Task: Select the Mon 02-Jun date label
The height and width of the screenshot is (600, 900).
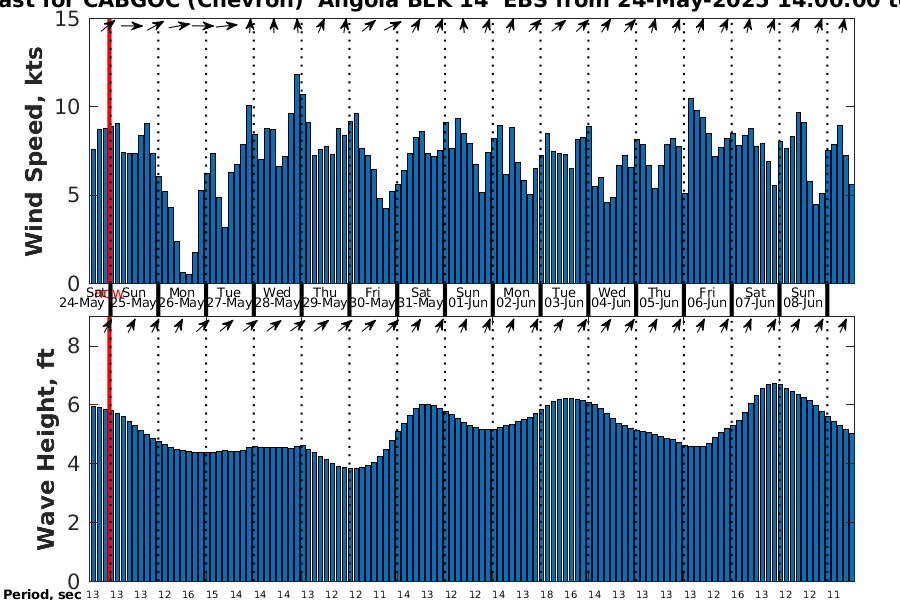Action: coord(516,297)
